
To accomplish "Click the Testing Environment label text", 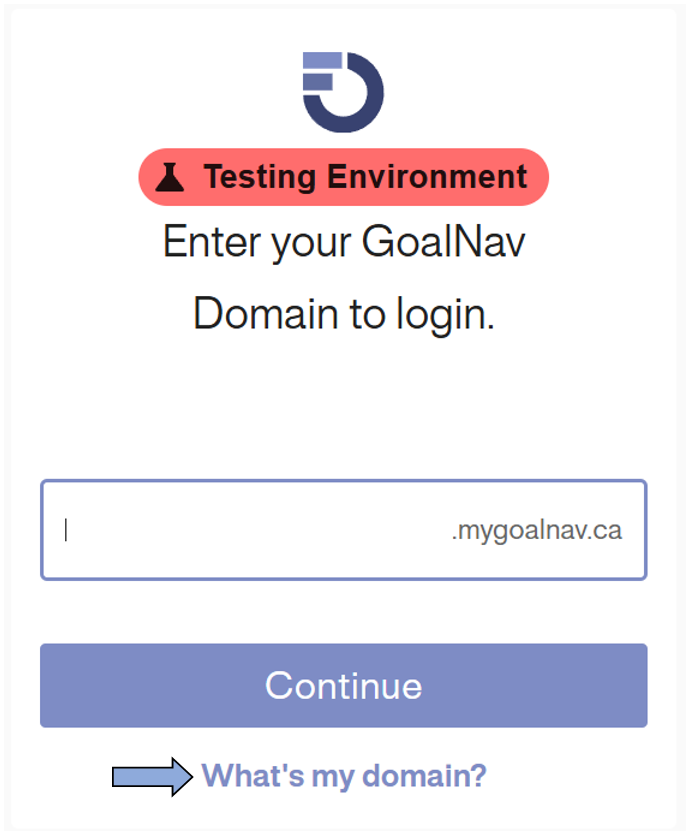I will (364, 177).
